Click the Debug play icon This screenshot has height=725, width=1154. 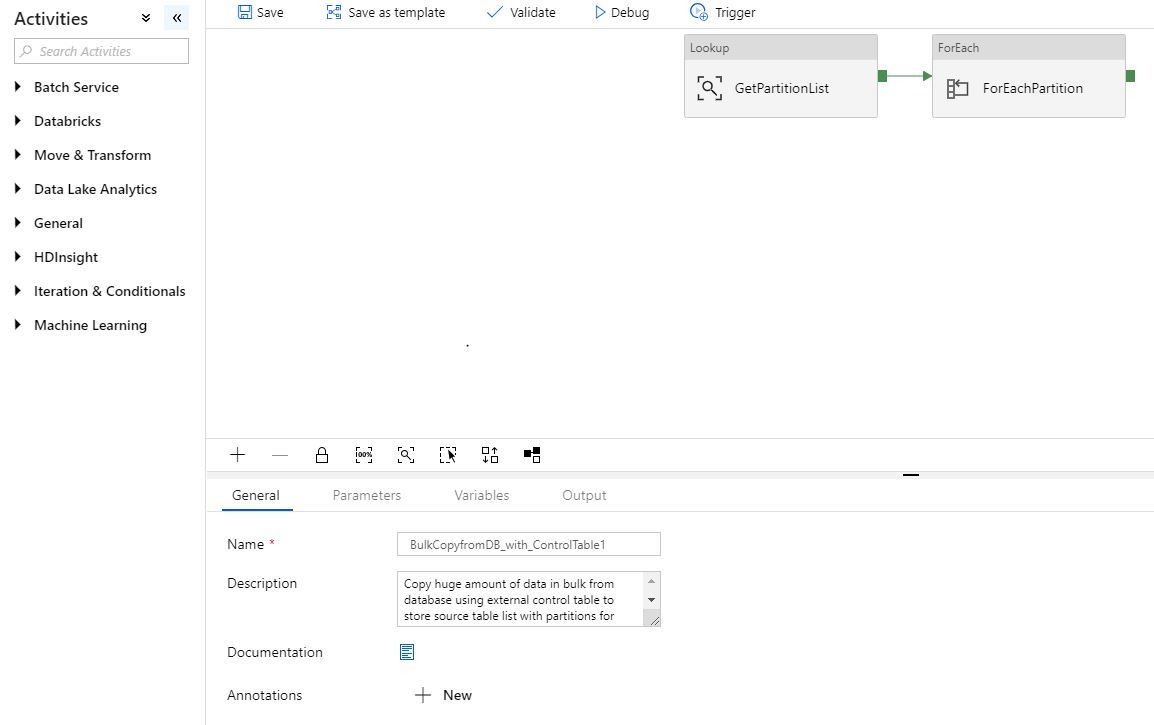pyautogui.click(x=600, y=13)
